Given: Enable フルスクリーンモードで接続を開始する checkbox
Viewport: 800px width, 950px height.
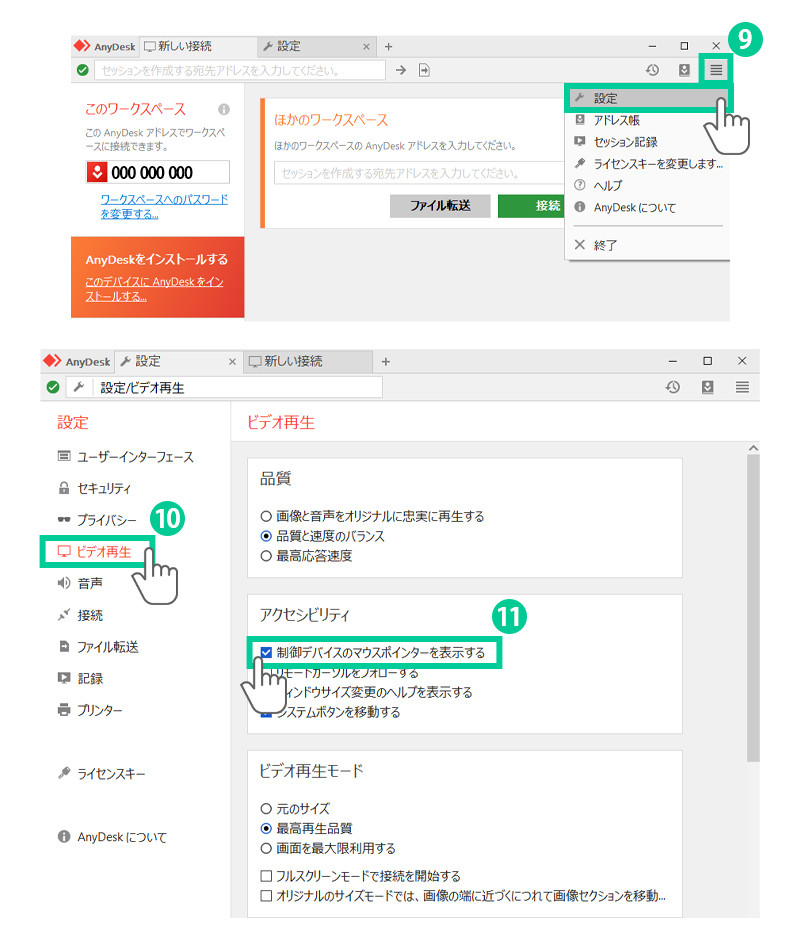Looking at the screenshot, I should click(x=266, y=876).
